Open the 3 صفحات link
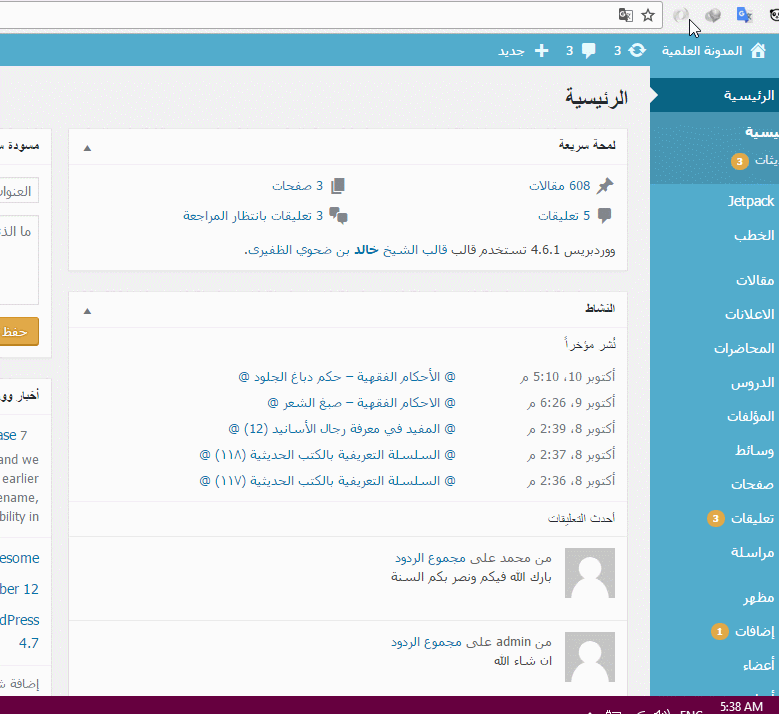The width and height of the screenshot is (779, 714). tap(298, 186)
